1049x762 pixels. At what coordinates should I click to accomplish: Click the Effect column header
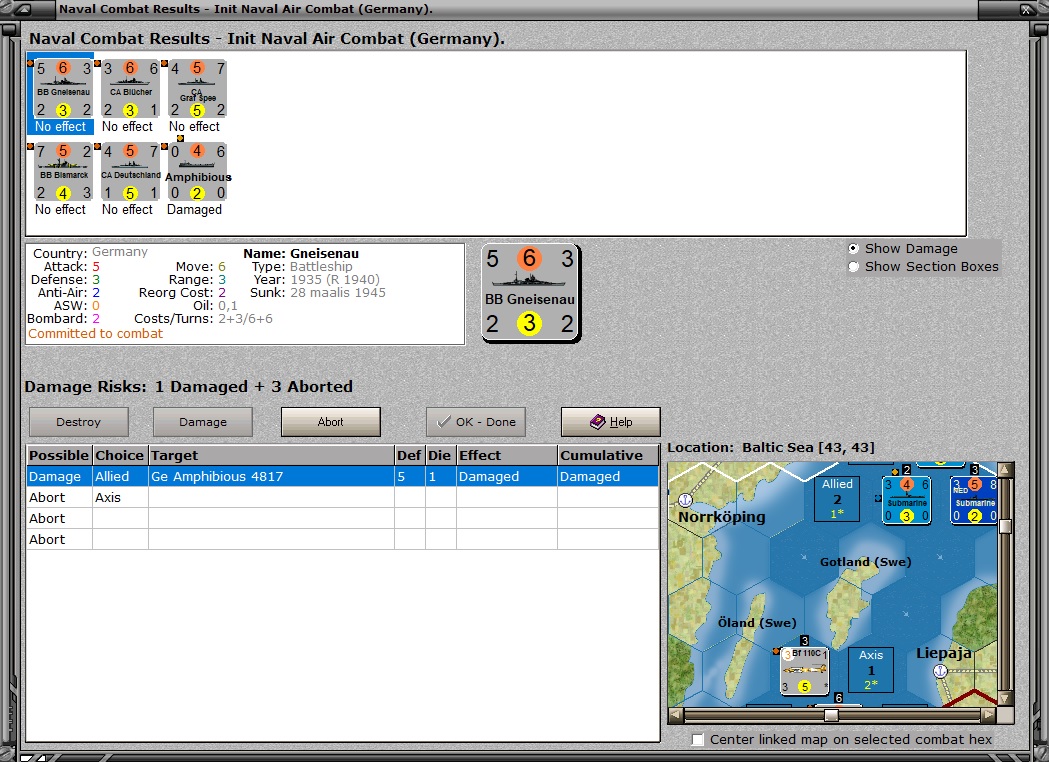point(507,456)
